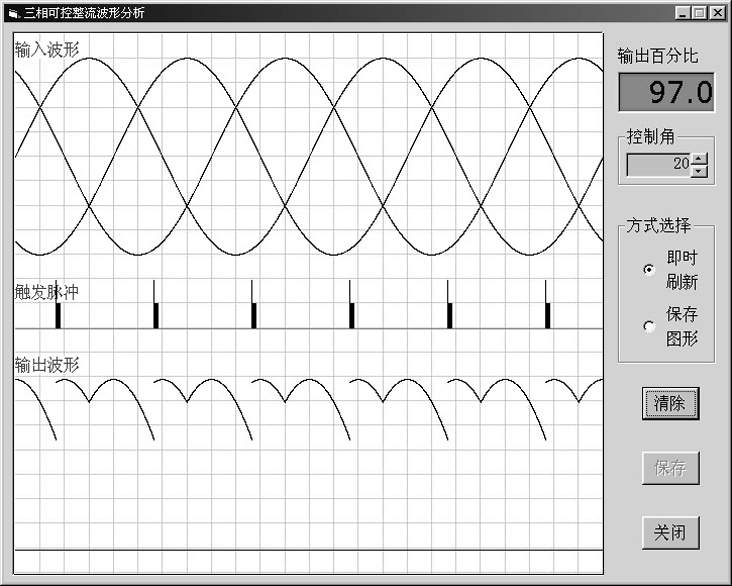Click the first trigger pulse marker
This screenshot has width=732, height=586.
tap(58, 313)
